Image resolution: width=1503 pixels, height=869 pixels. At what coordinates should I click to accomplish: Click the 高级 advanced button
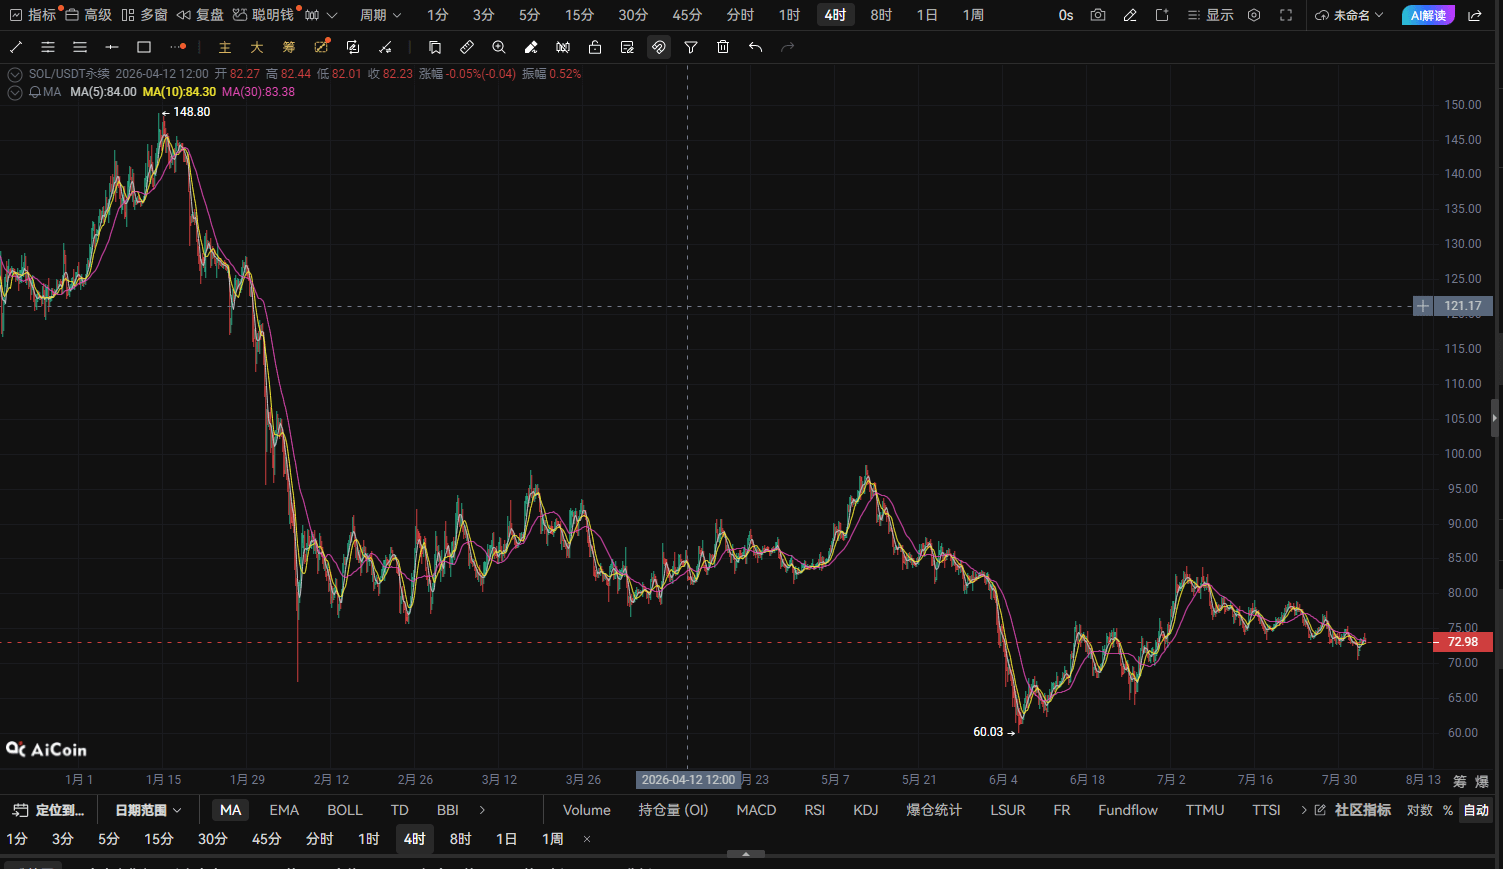(88, 15)
